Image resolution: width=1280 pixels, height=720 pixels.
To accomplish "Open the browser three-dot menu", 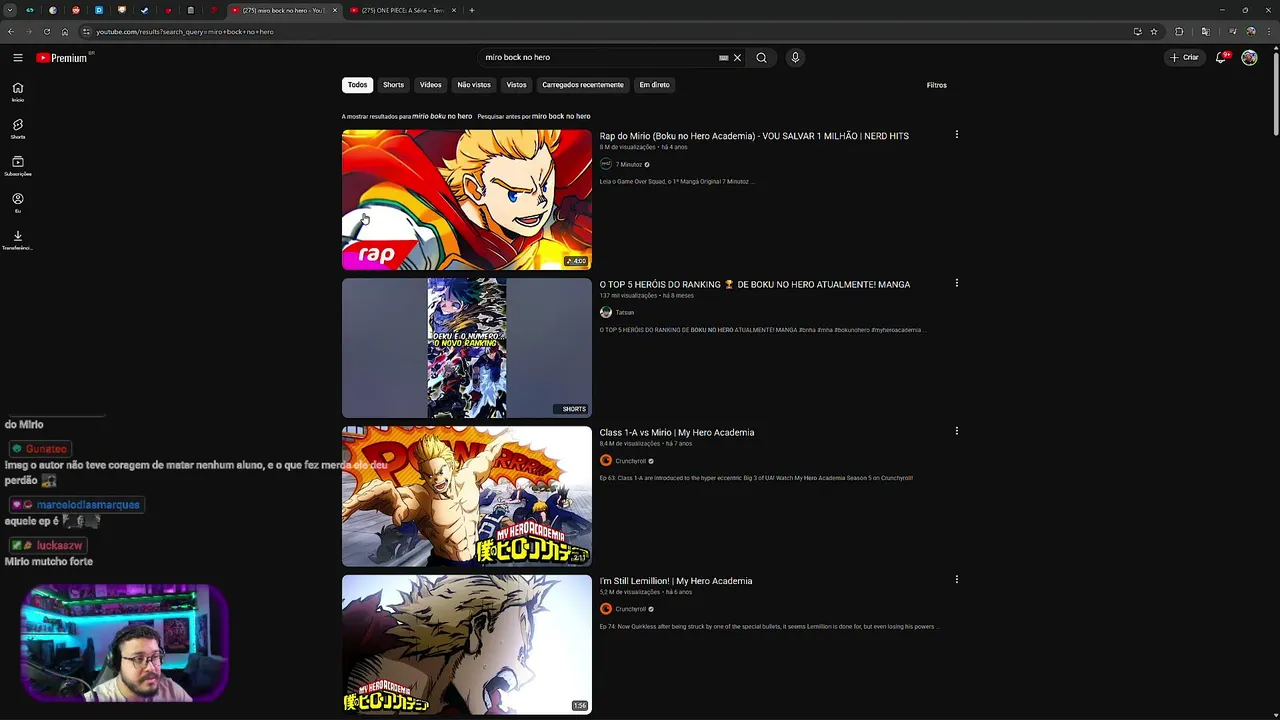I will 1267,32.
